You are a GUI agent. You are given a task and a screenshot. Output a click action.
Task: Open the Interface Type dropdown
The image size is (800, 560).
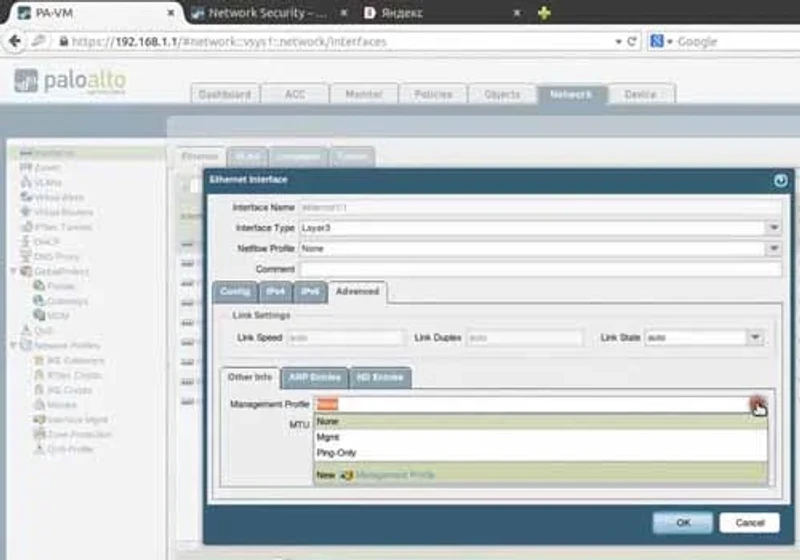[x=773, y=228]
